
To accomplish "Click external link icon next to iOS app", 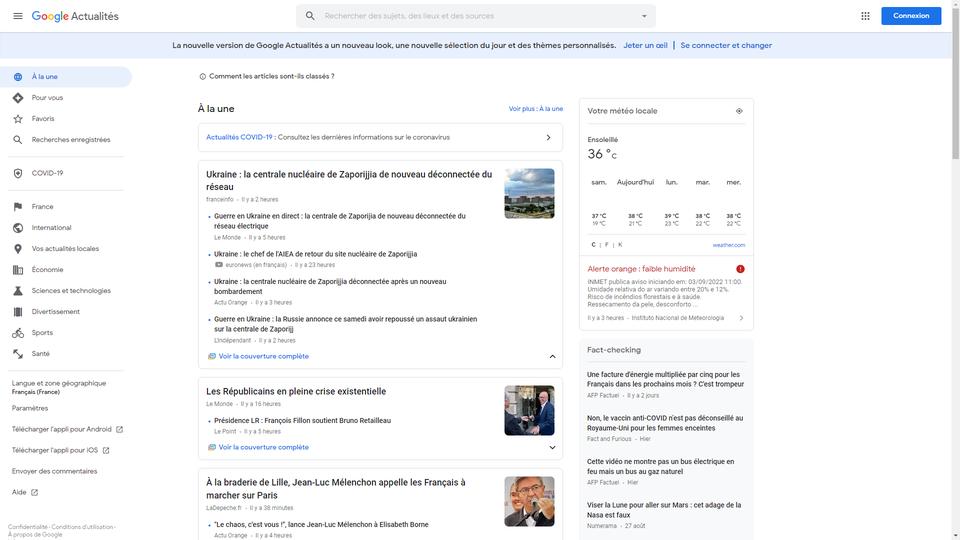I will (106, 451).
